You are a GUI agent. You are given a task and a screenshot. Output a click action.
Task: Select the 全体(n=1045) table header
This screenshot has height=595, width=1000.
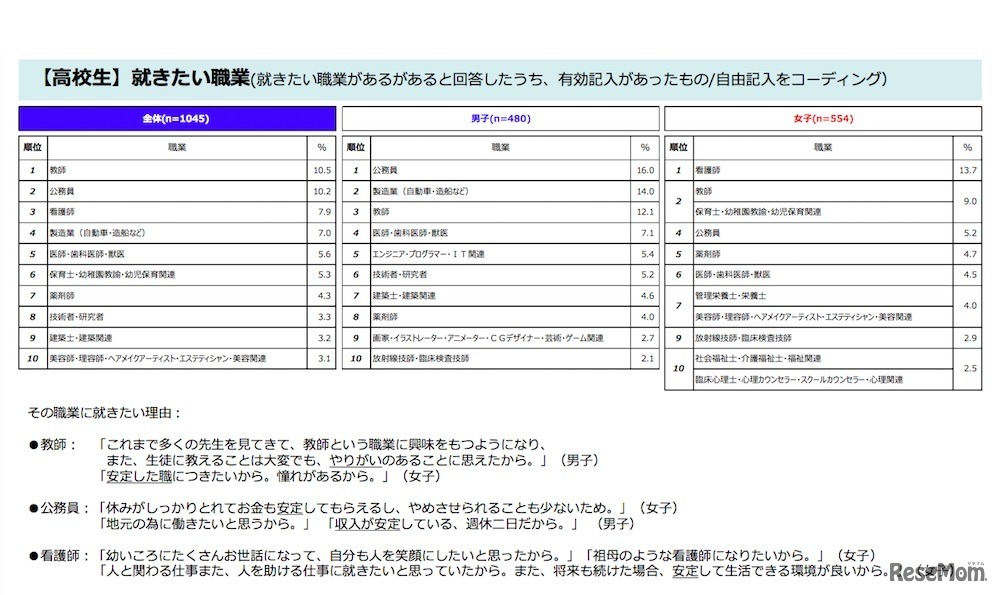[x=175, y=118]
